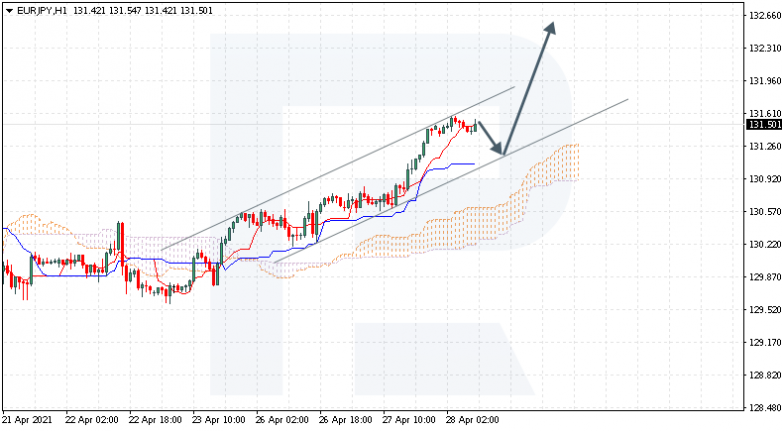This screenshot has width=782, height=431.
Task: Select price axis label 131.260
Action: click(x=765, y=146)
